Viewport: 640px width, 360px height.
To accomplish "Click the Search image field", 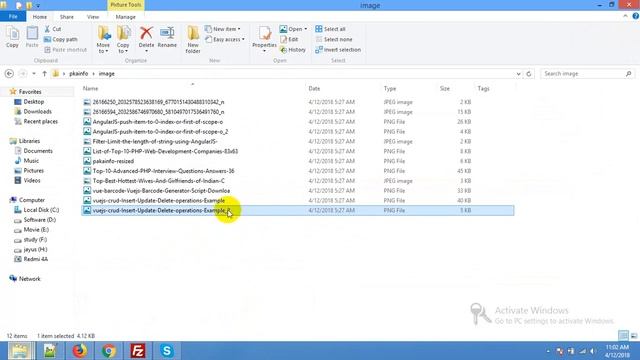I will coord(587,73).
